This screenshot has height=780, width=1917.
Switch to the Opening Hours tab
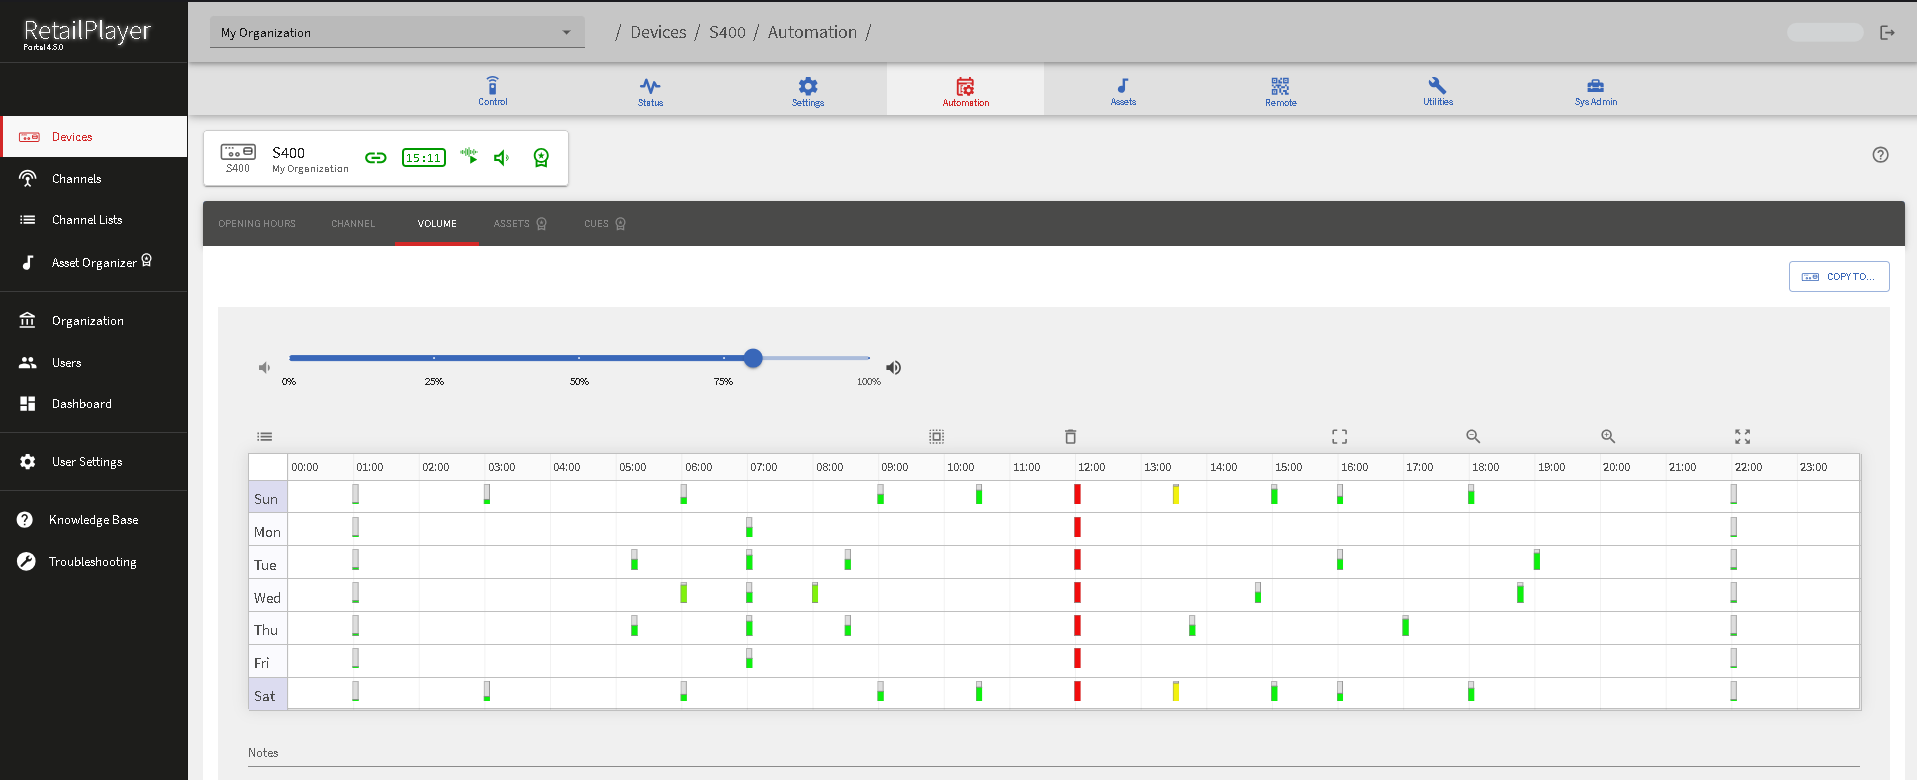pos(257,224)
